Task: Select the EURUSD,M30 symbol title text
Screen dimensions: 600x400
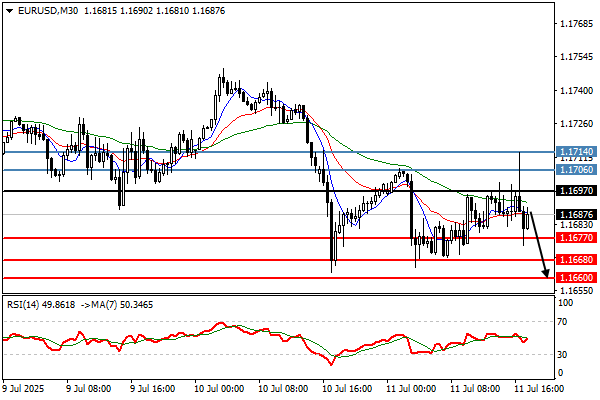Action: click(x=48, y=11)
